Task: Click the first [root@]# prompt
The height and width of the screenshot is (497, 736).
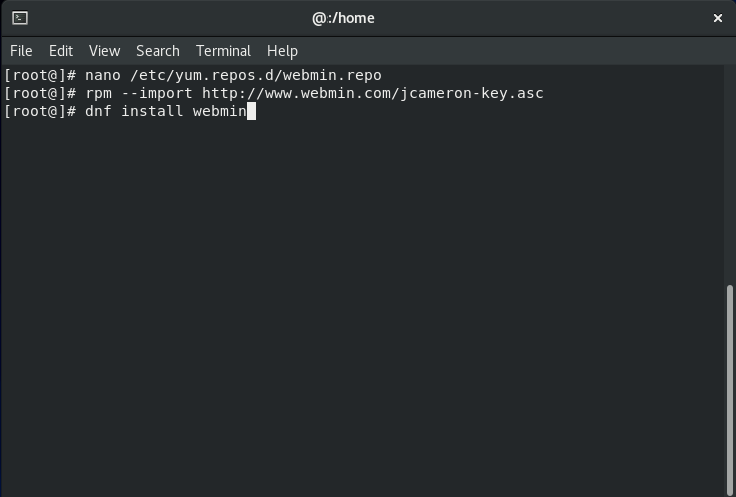Action: pos(40,75)
